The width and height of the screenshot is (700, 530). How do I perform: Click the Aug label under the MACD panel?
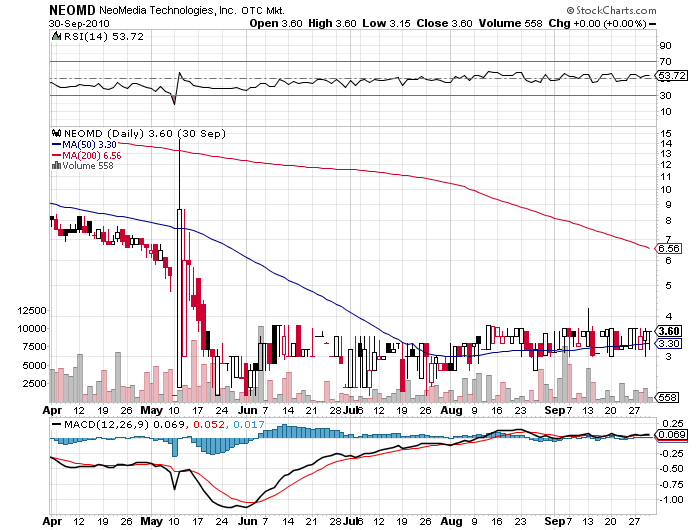tap(451, 521)
